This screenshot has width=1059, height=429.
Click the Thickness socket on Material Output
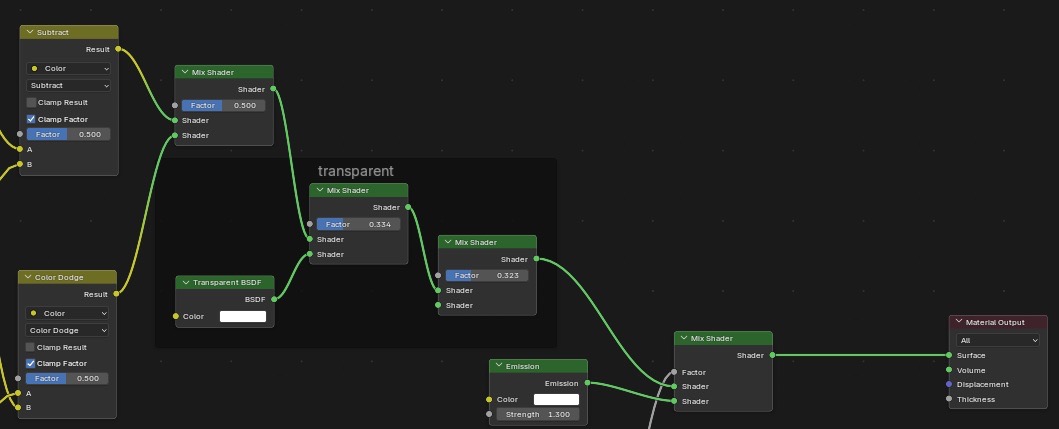click(949, 399)
